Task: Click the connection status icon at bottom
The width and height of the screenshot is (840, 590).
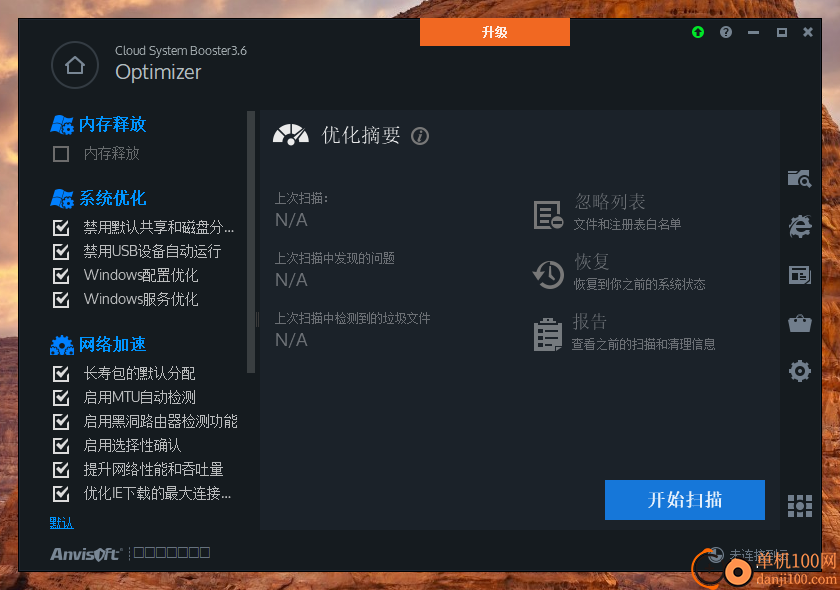Action: (x=716, y=555)
